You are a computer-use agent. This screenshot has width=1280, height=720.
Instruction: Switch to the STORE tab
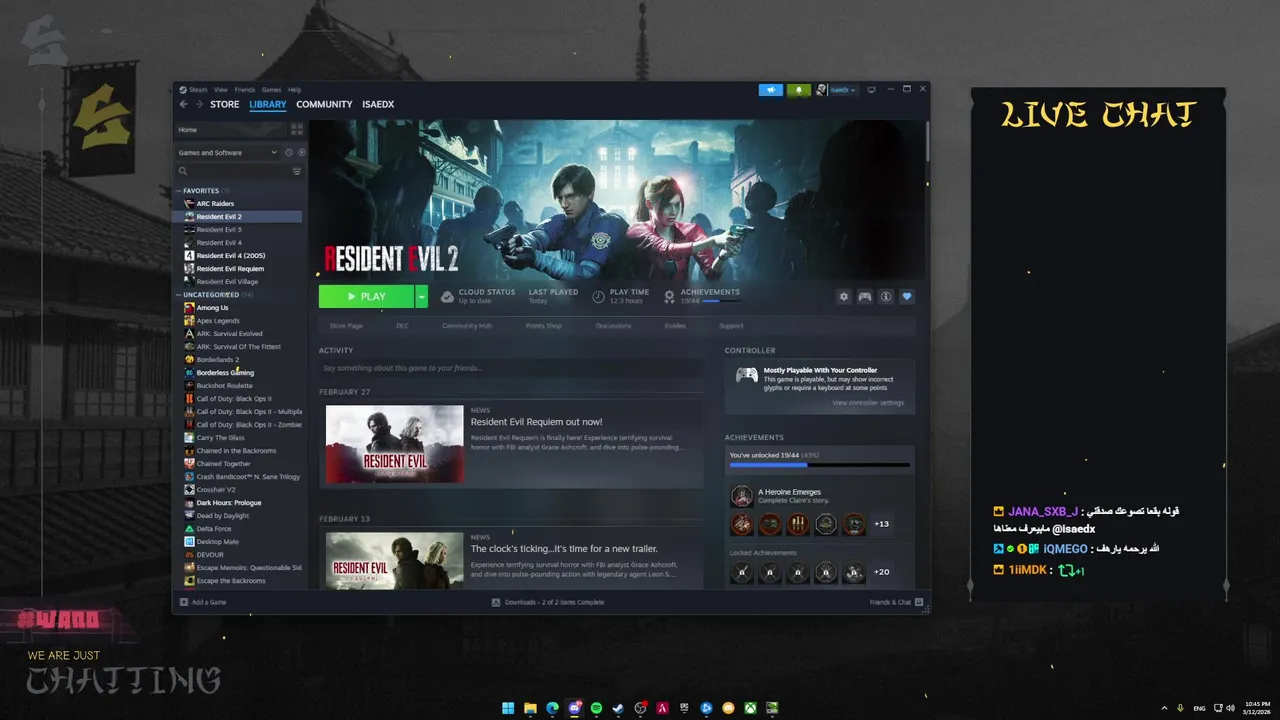225,104
